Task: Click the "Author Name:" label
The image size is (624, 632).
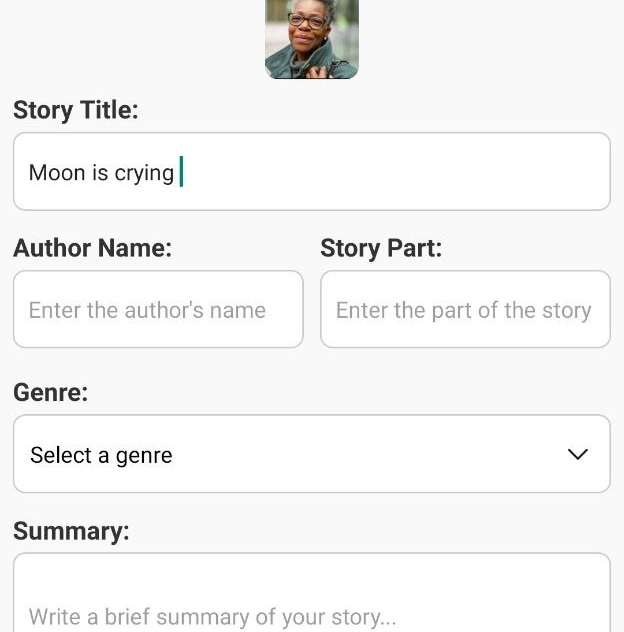Action: (93, 247)
